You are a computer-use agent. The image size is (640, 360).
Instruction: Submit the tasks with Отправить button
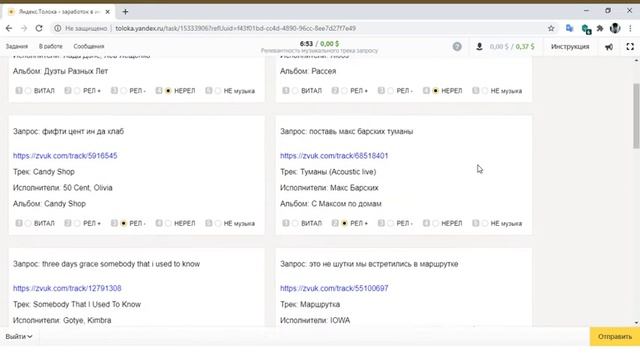click(615, 337)
